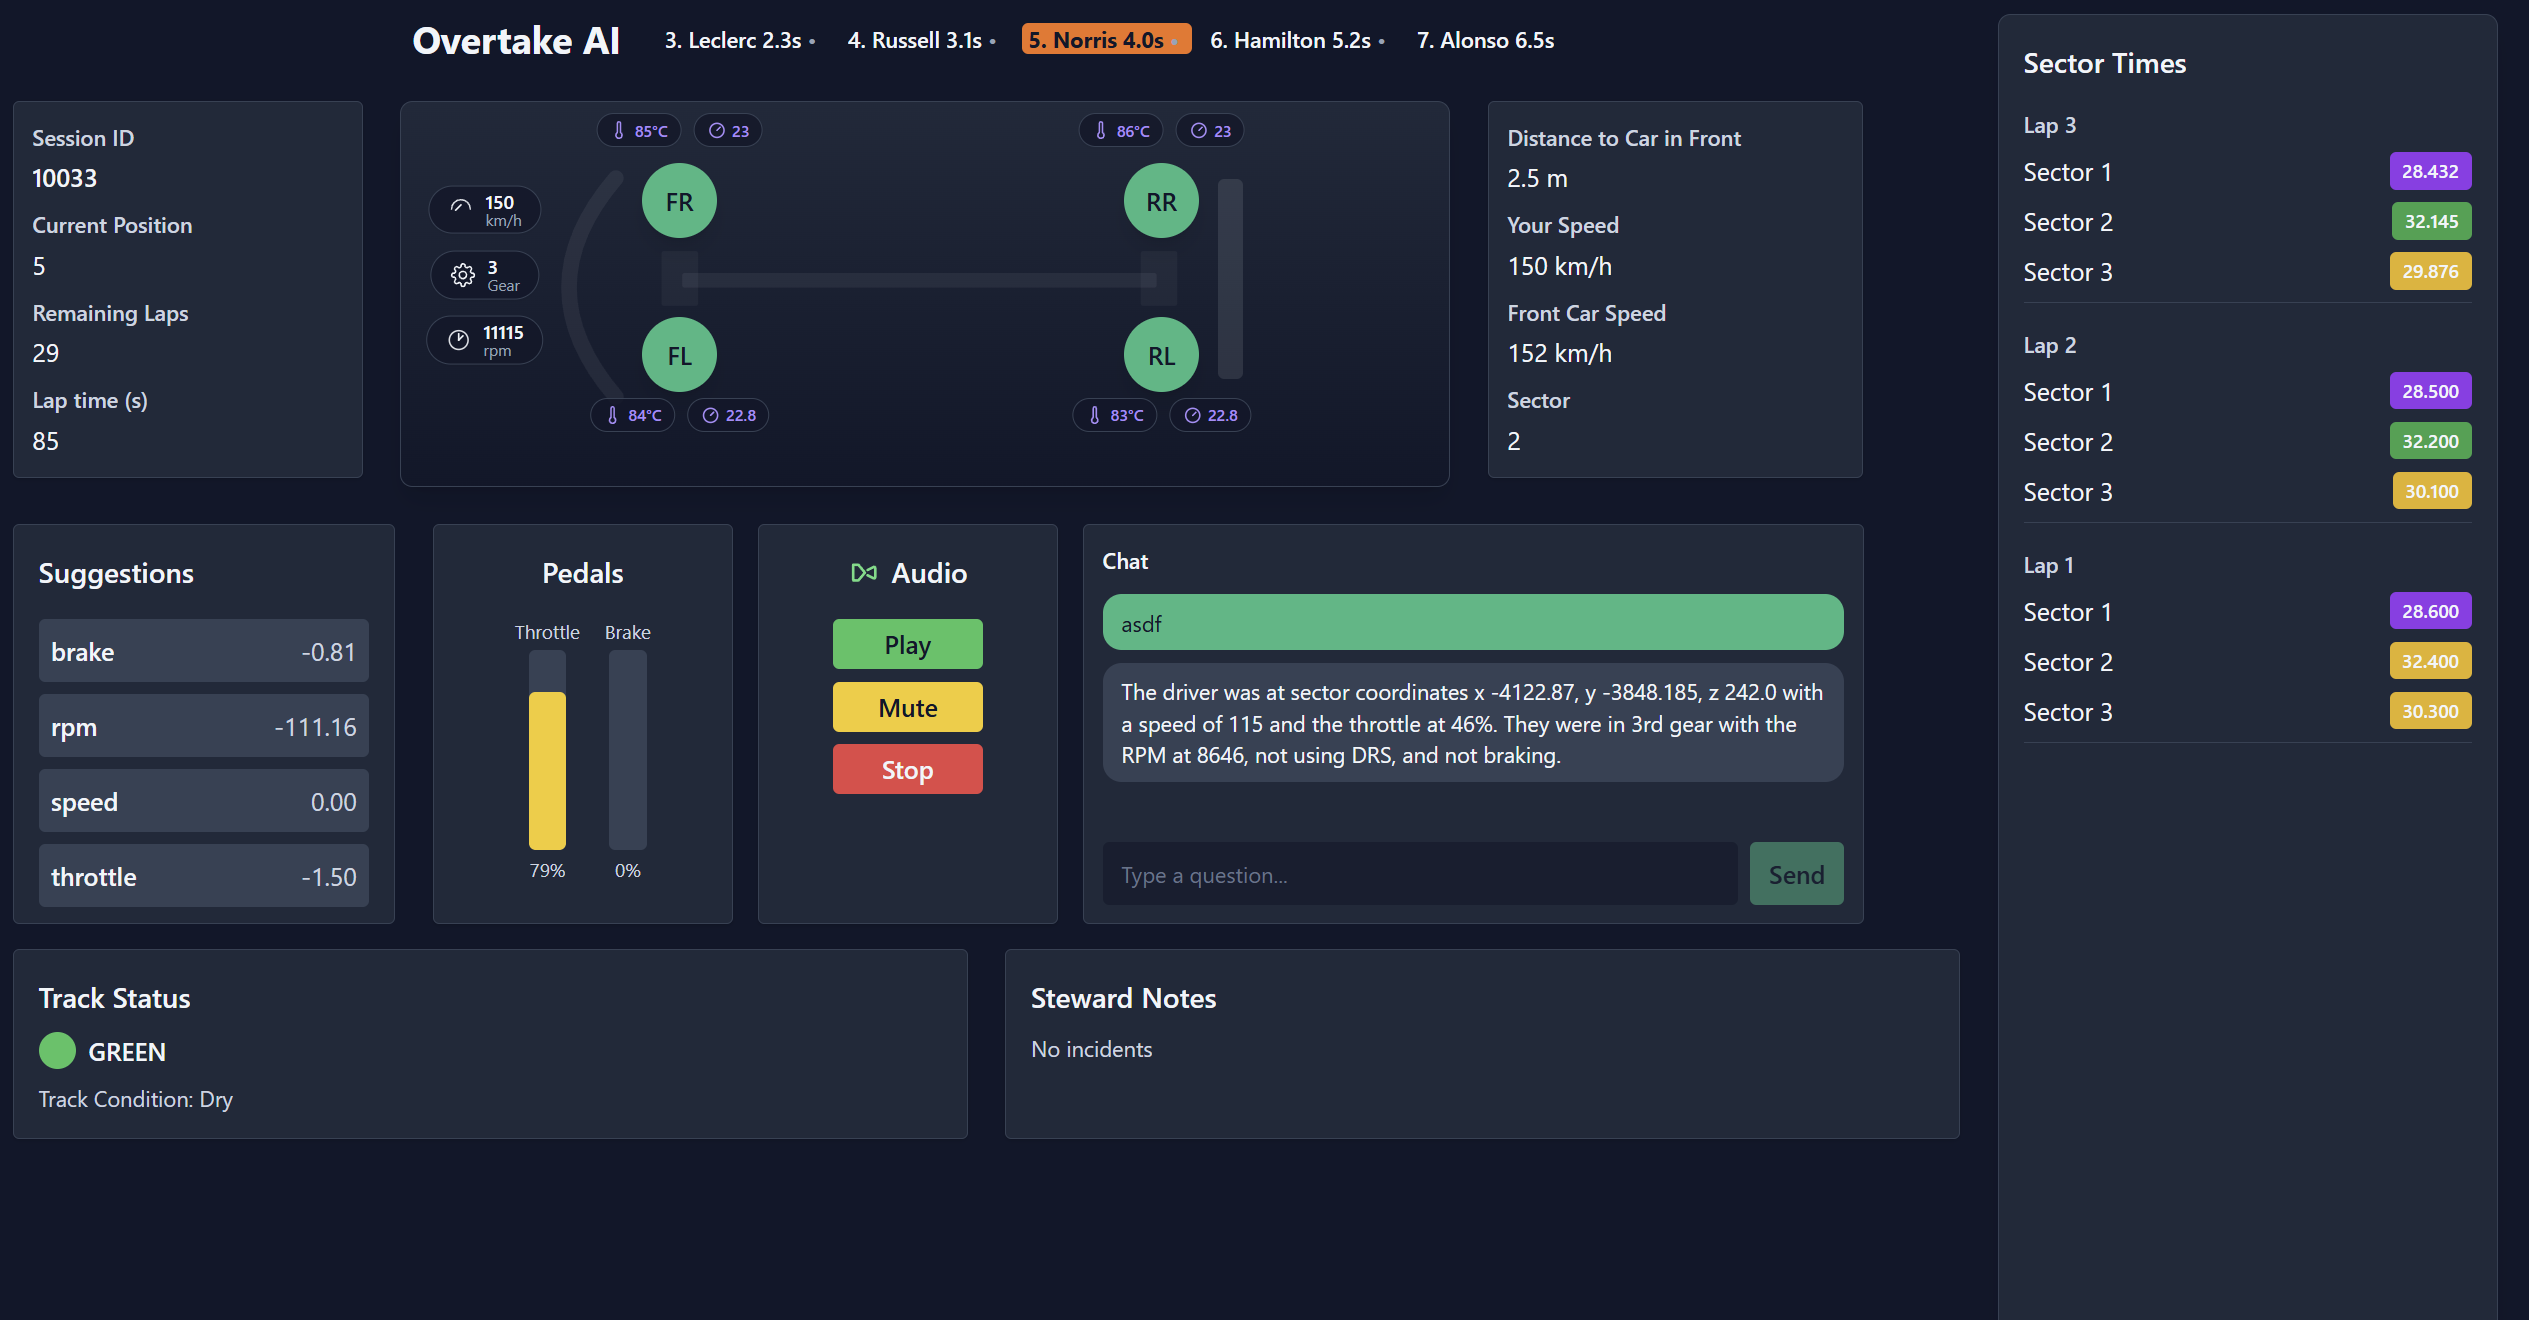Click the purple 28.432 Lap 3 sector badge

2429,171
